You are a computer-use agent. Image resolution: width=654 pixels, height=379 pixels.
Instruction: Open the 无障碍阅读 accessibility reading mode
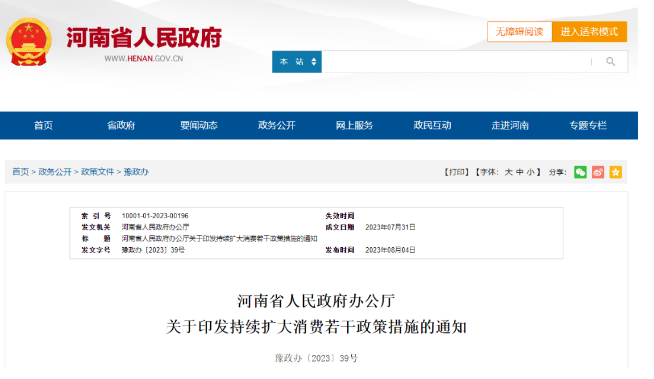click(519, 32)
